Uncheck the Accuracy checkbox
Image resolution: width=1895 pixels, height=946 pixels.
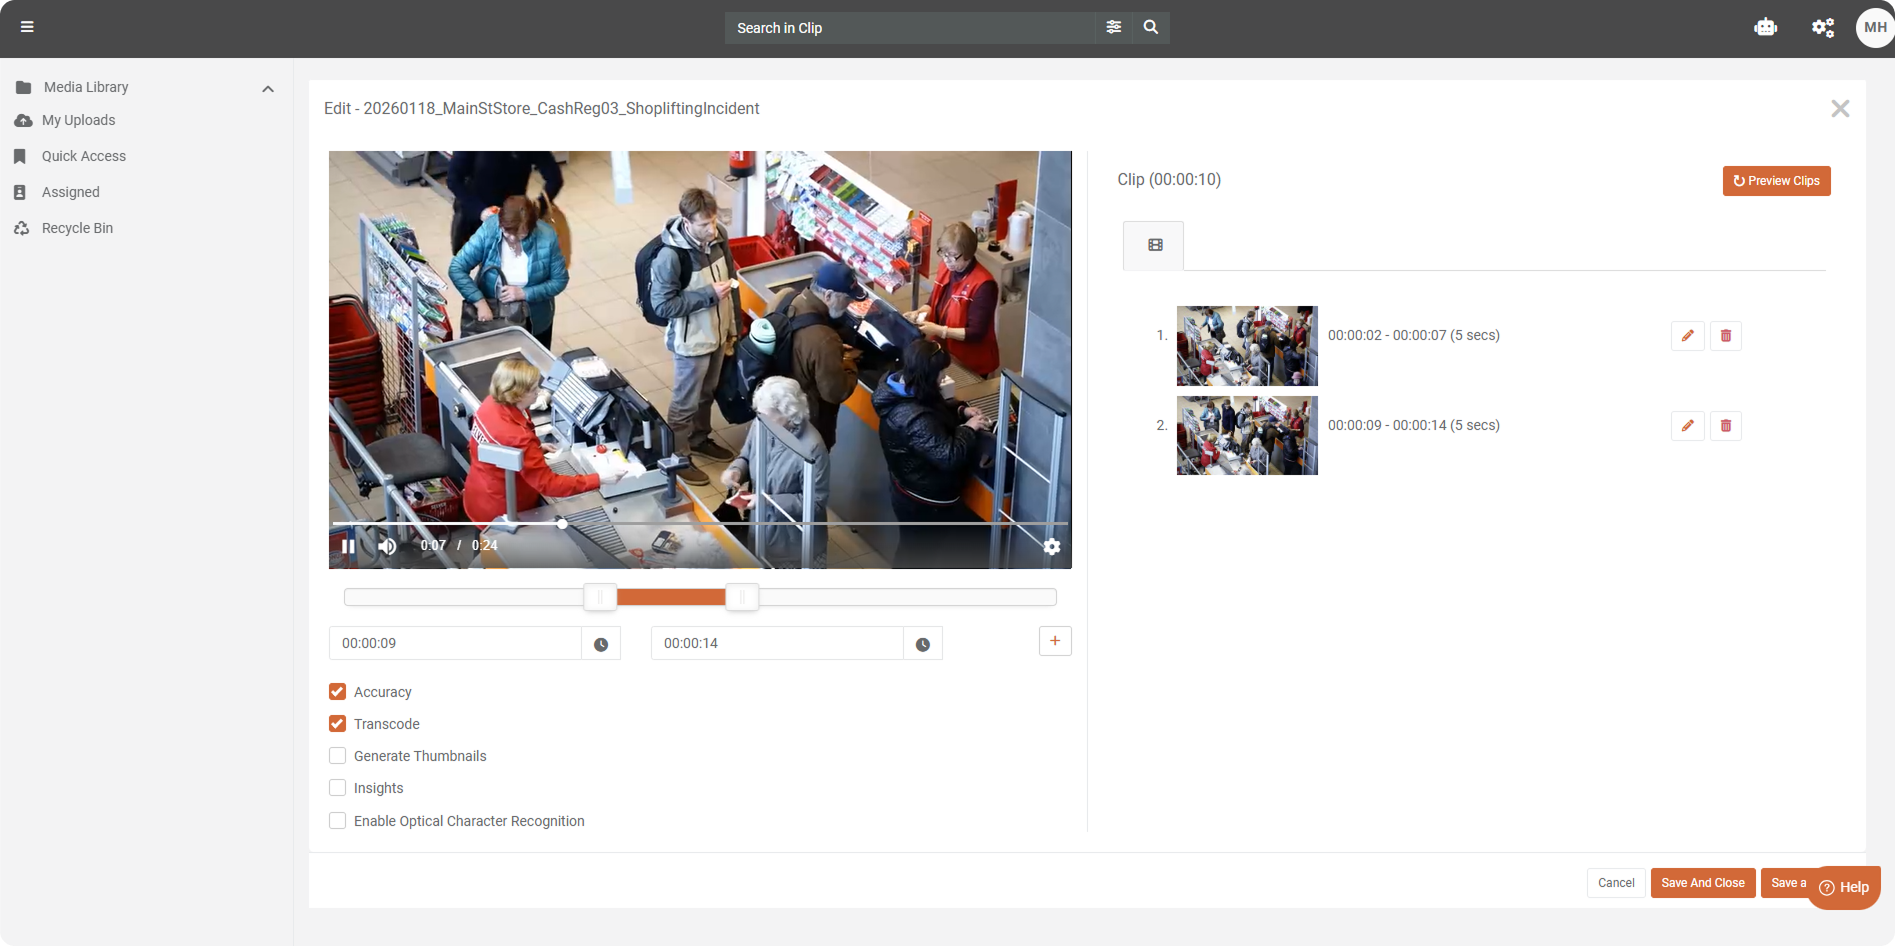(x=337, y=691)
